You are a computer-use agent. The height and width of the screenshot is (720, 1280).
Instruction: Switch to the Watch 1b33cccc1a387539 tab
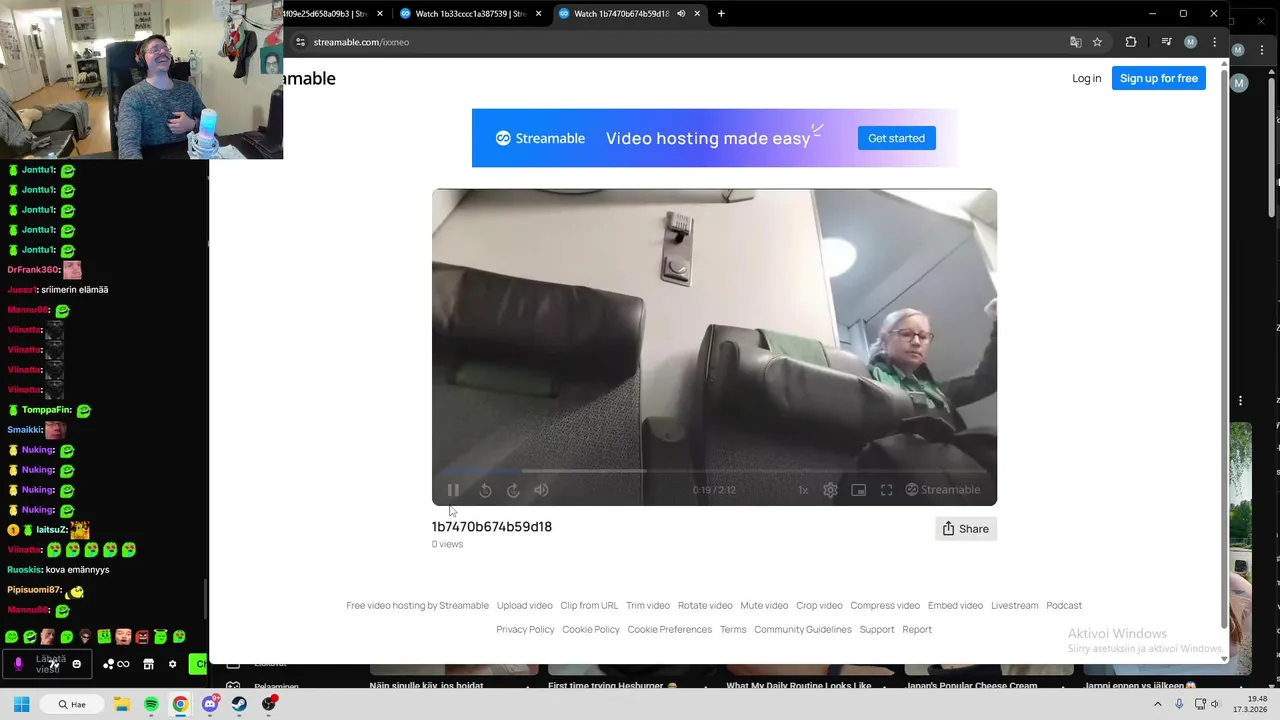(x=470, y=14)
